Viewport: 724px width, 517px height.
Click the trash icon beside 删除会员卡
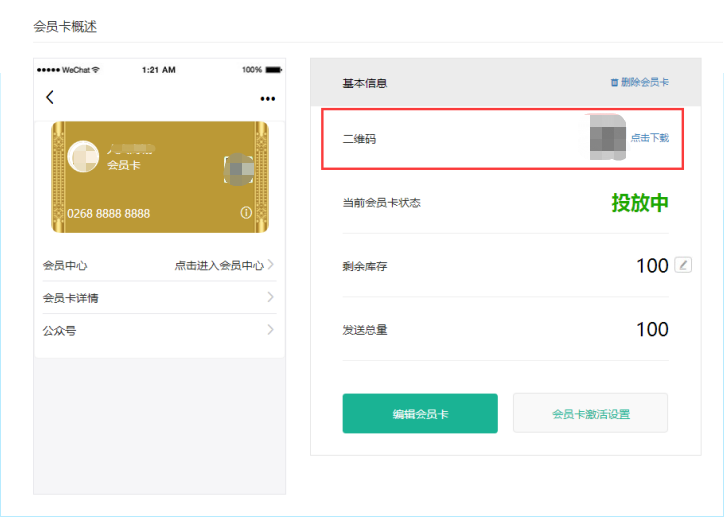tap(614, 82)
